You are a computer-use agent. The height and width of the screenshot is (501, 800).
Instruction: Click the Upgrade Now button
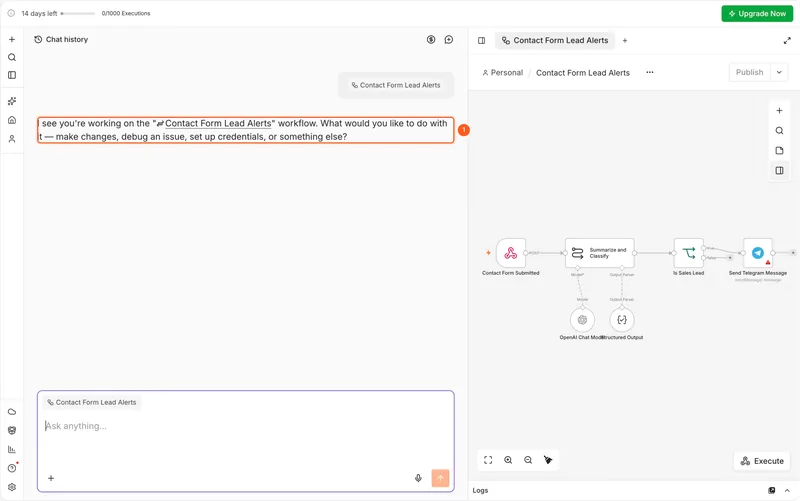pyautogui.click(x=757, y=14)
